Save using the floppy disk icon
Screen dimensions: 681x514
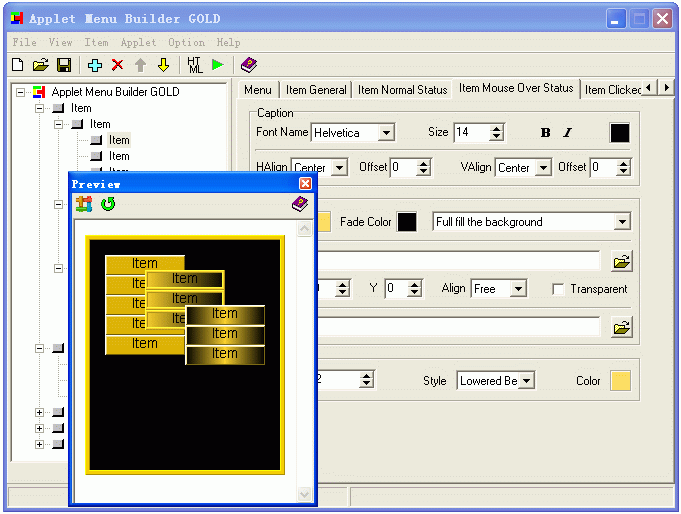(64, 65)
